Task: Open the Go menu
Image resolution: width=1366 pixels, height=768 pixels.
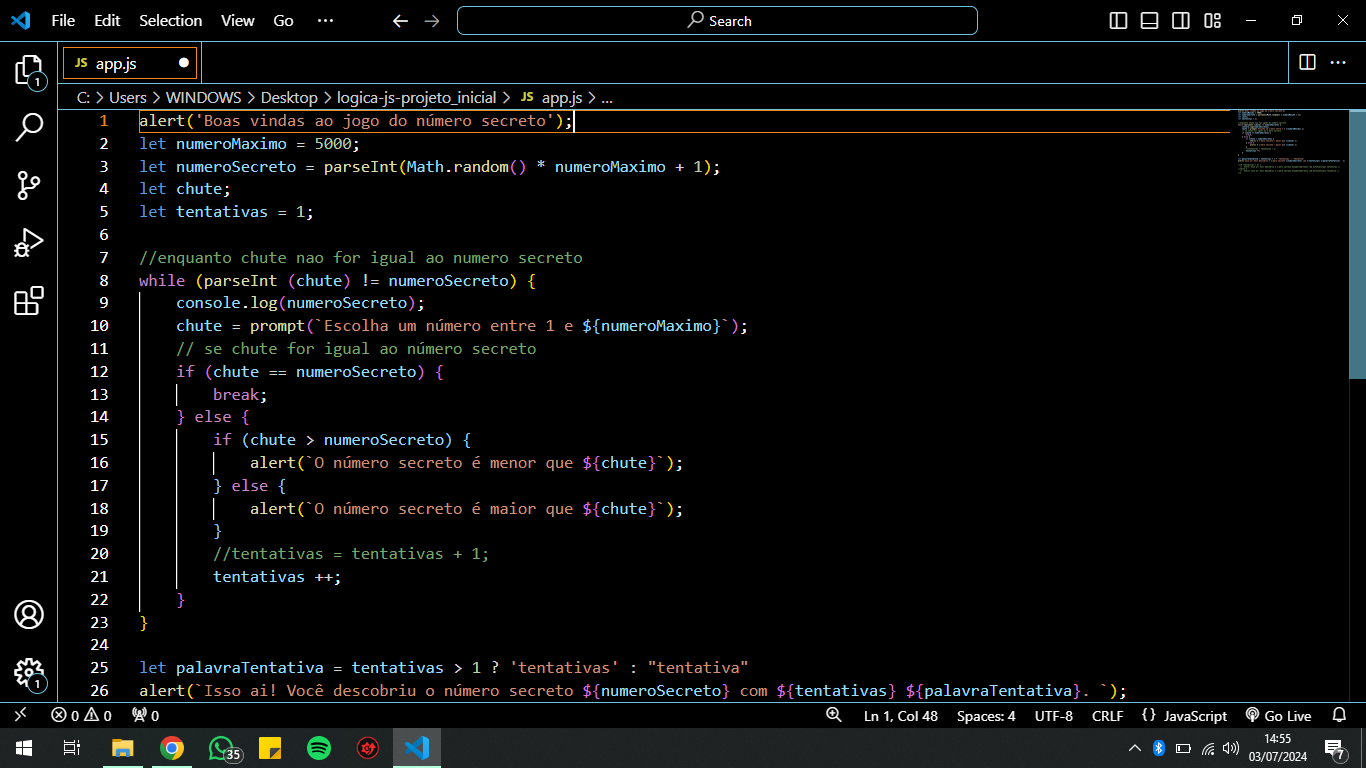Action: [x=284, y=21]
